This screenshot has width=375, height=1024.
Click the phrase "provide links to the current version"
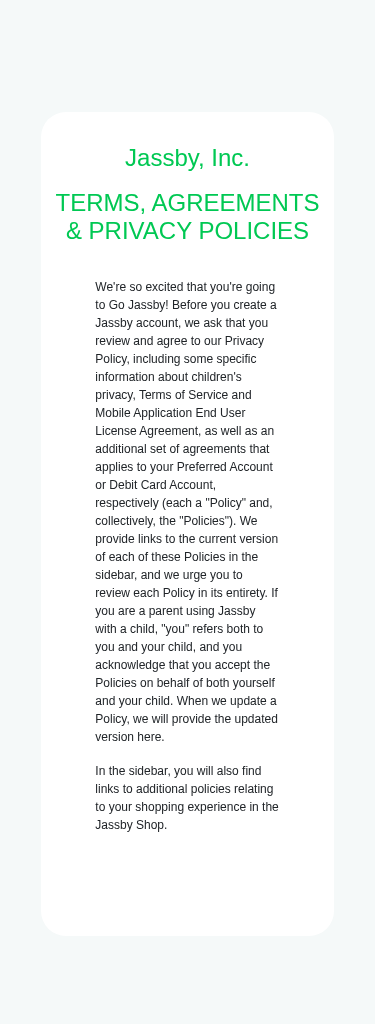[187, 539]
